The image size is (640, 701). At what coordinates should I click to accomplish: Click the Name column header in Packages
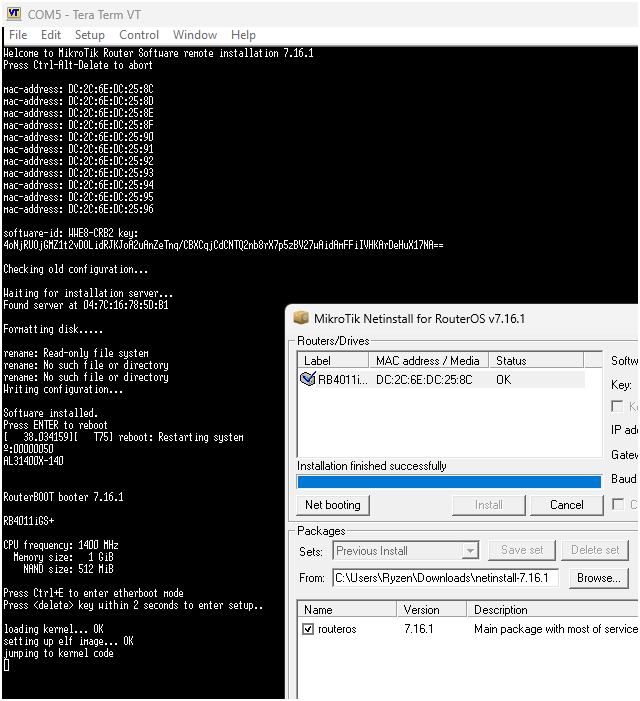(347, 610)
